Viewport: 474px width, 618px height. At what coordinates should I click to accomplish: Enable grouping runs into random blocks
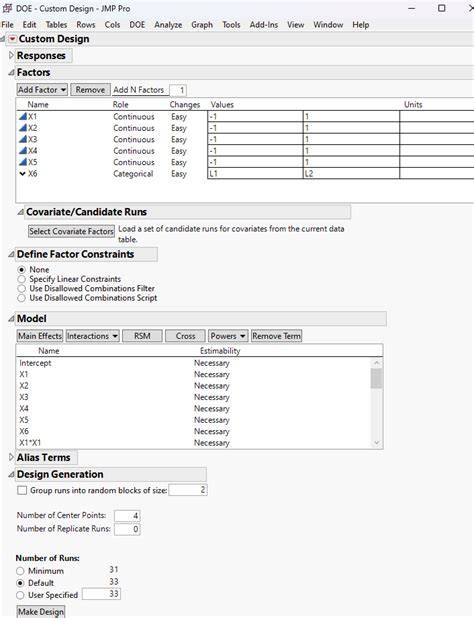point(22,490)
